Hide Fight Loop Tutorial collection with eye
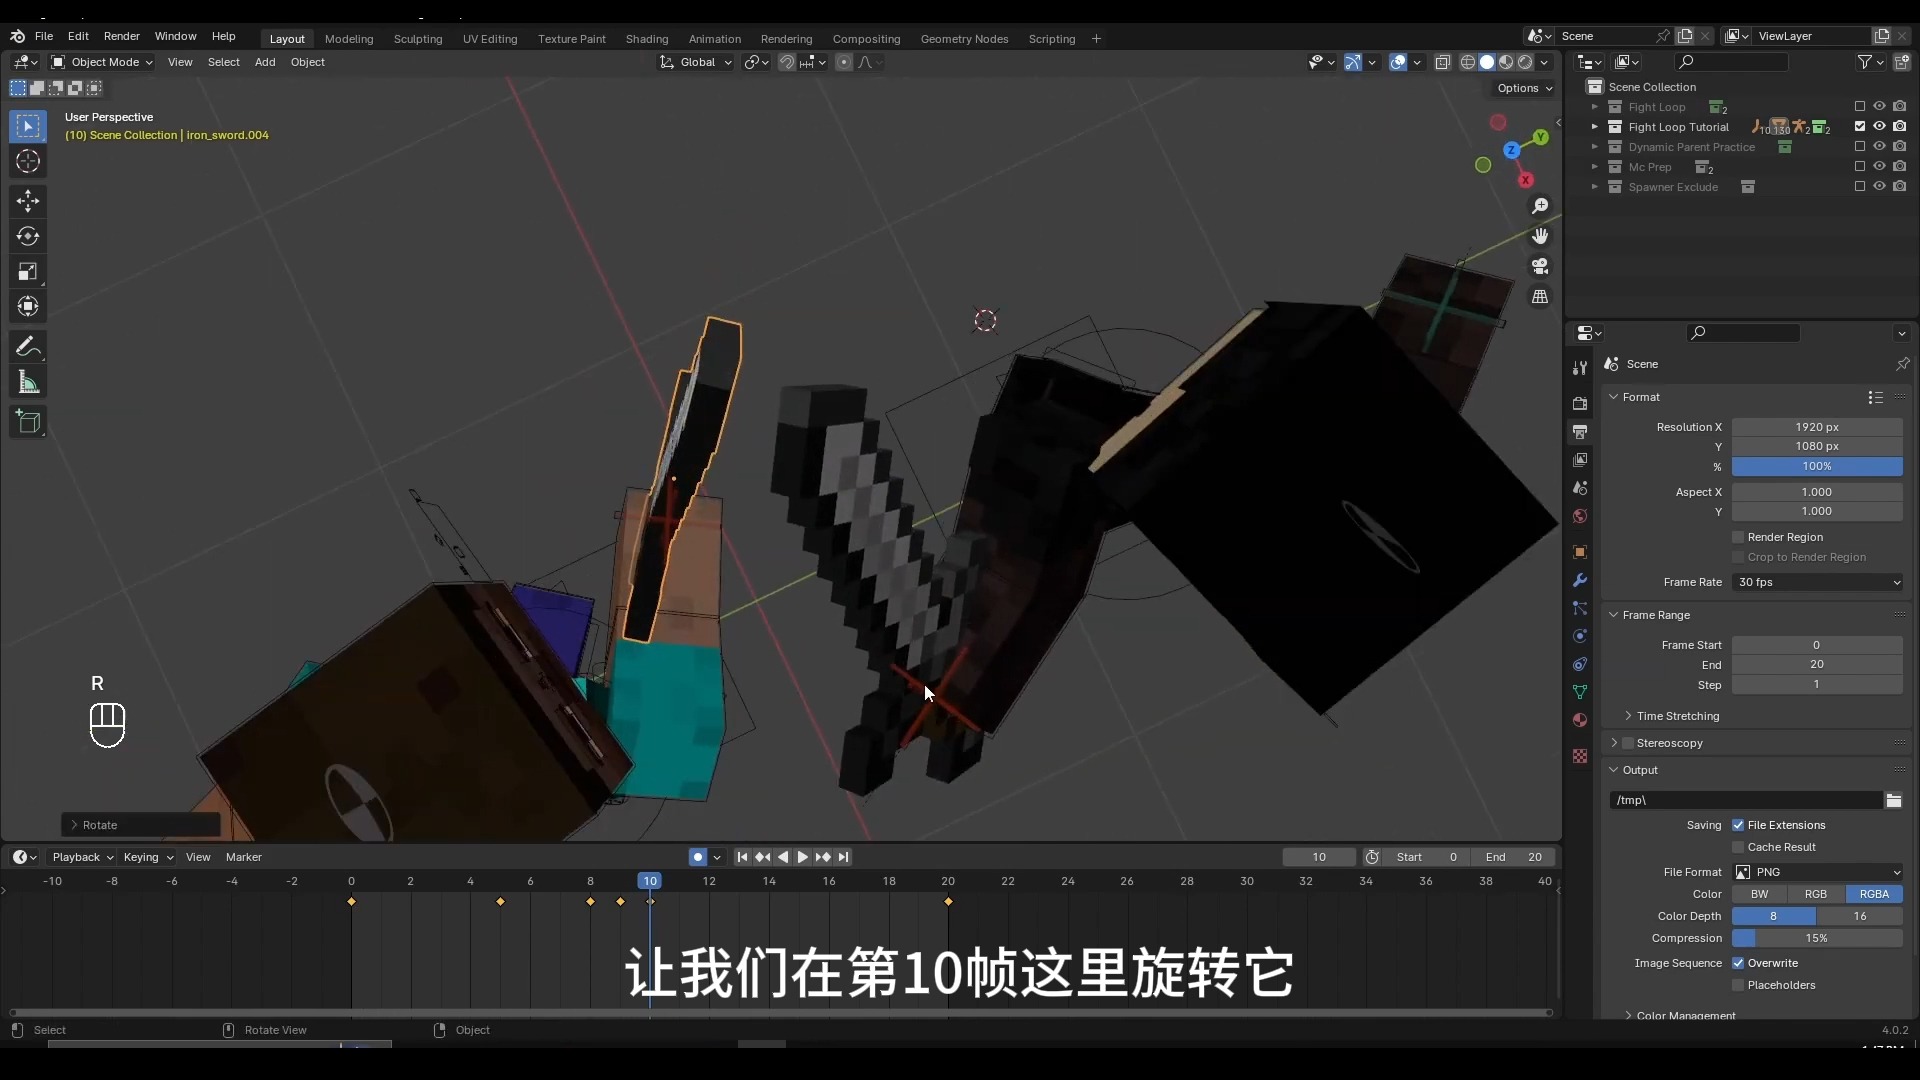This screenshot has width=1920, height=1080. pyautogui.click(x=1879, y=127)
